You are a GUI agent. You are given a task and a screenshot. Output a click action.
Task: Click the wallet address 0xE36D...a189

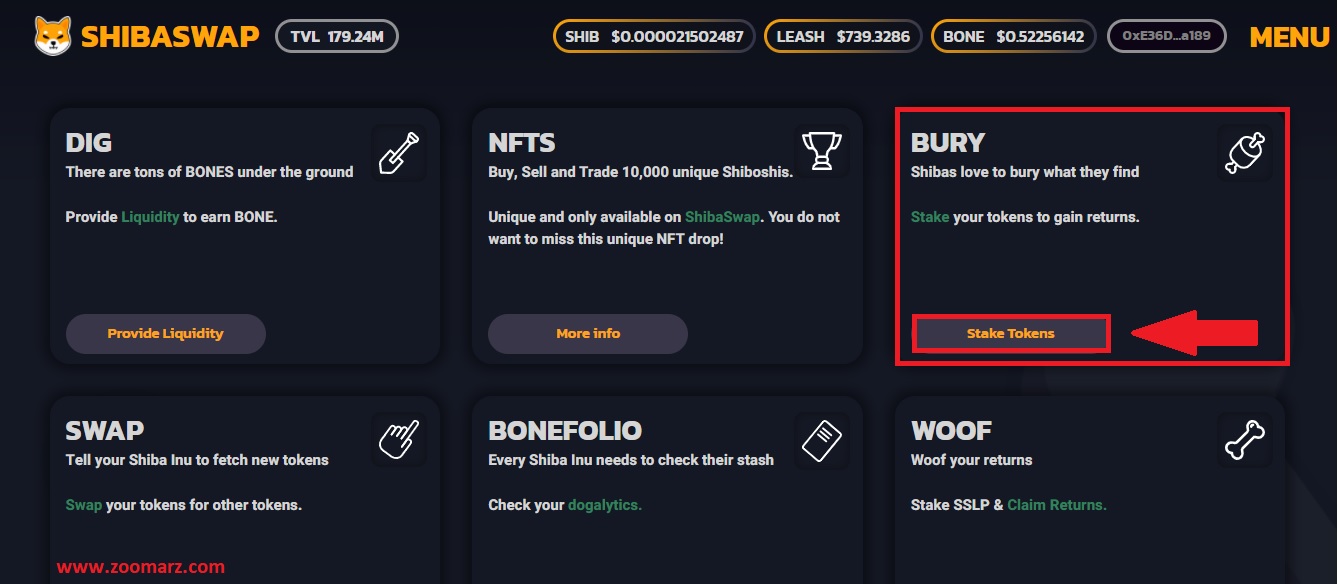click(x=1167, y=36)
